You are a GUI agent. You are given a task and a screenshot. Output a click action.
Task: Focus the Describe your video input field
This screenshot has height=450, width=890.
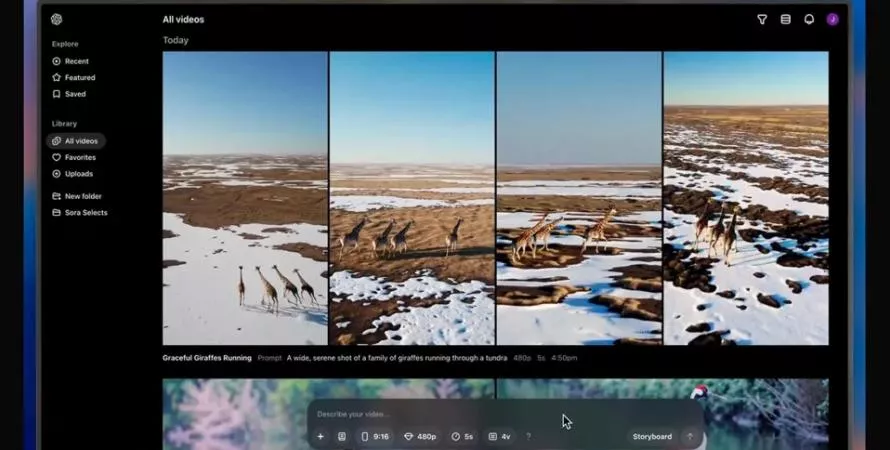pyautogui.click(x=505, y=414)
